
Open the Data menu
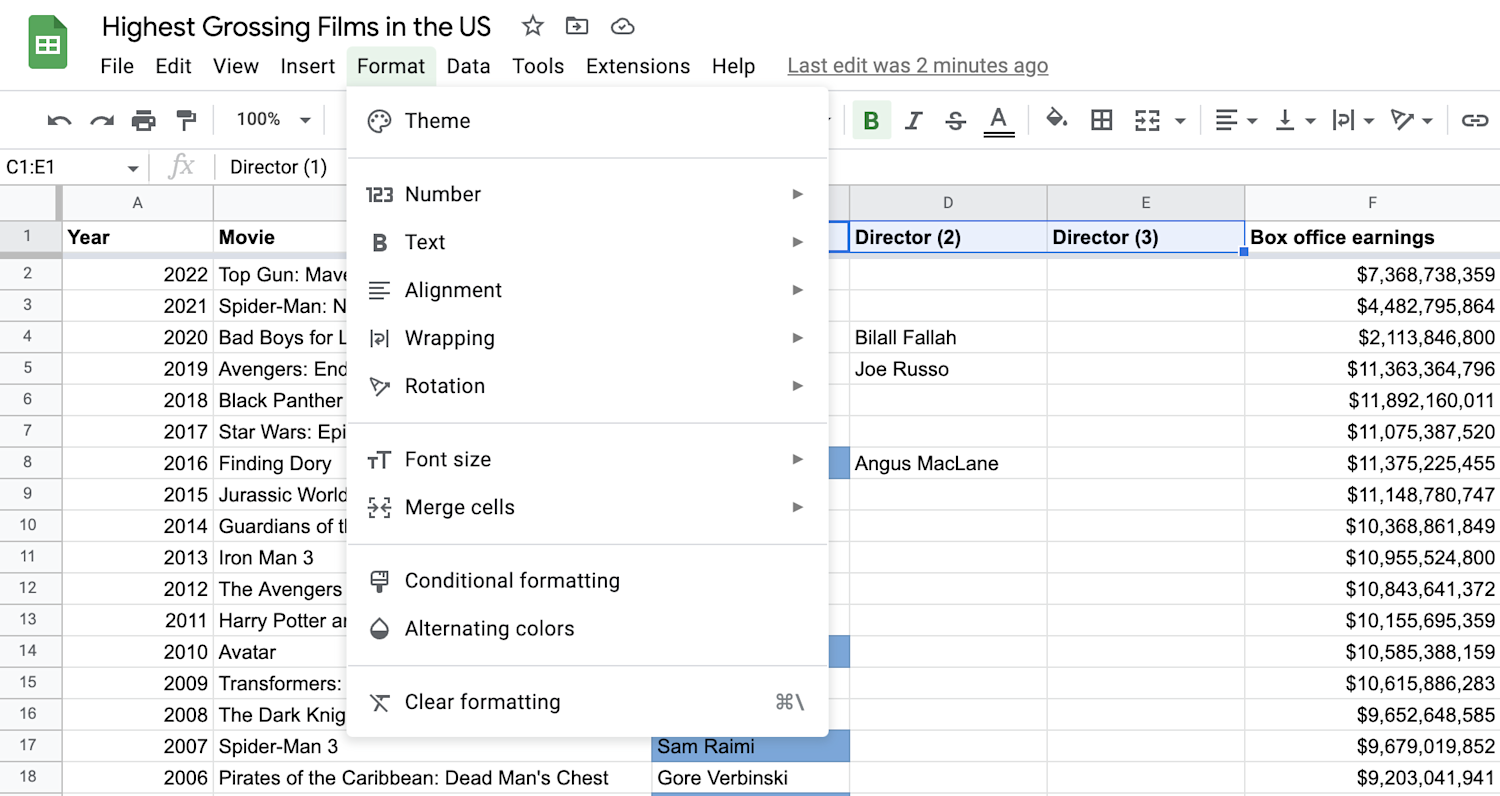(x=468, y=66)
